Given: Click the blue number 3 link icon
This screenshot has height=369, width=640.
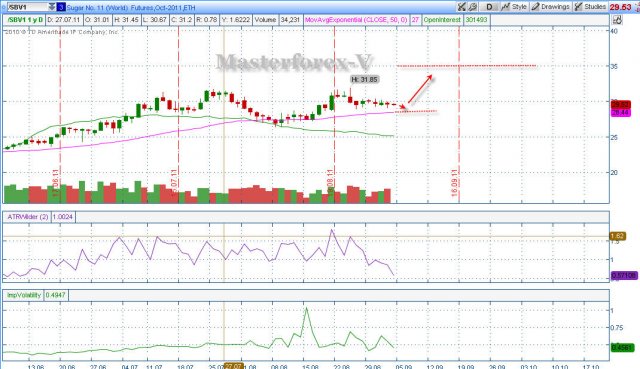Looking at the screenshot, I should (60, 7).
